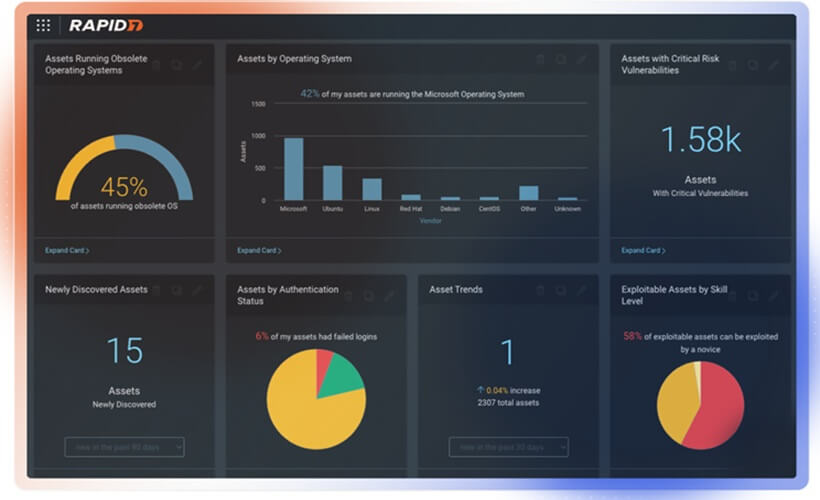Copy the Assets by Authentication Status card
This screenshot has height=500, width=820.
(x=369, y=297)
